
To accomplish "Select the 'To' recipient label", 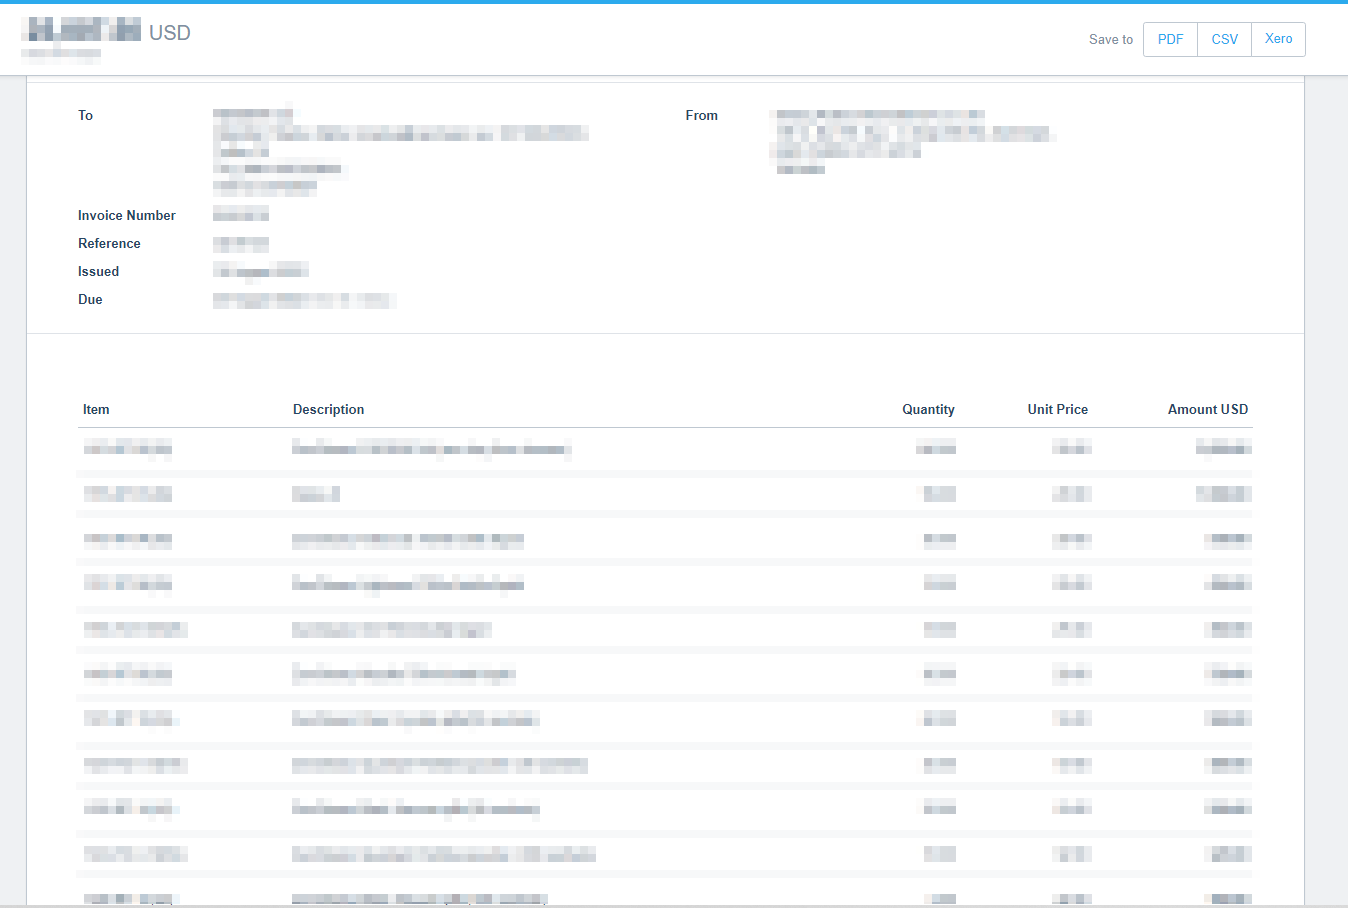I will [86, 116].
